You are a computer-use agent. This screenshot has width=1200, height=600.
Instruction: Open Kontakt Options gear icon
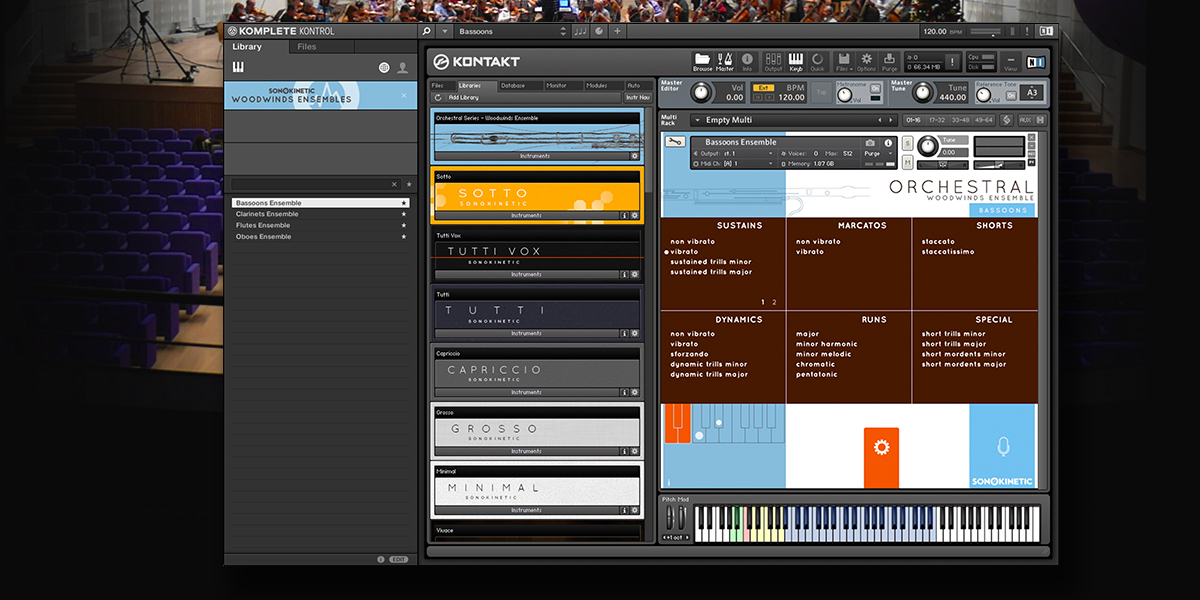point(866,61)
